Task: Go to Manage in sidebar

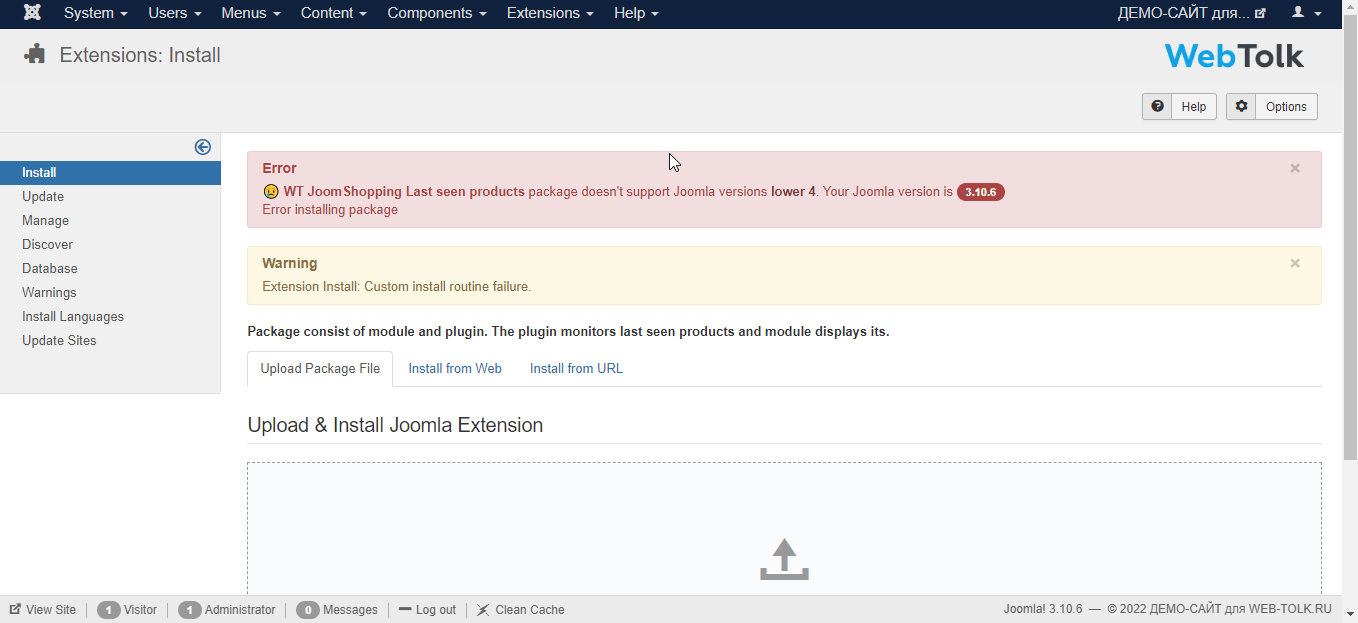Action: click(x=46, y=221)
